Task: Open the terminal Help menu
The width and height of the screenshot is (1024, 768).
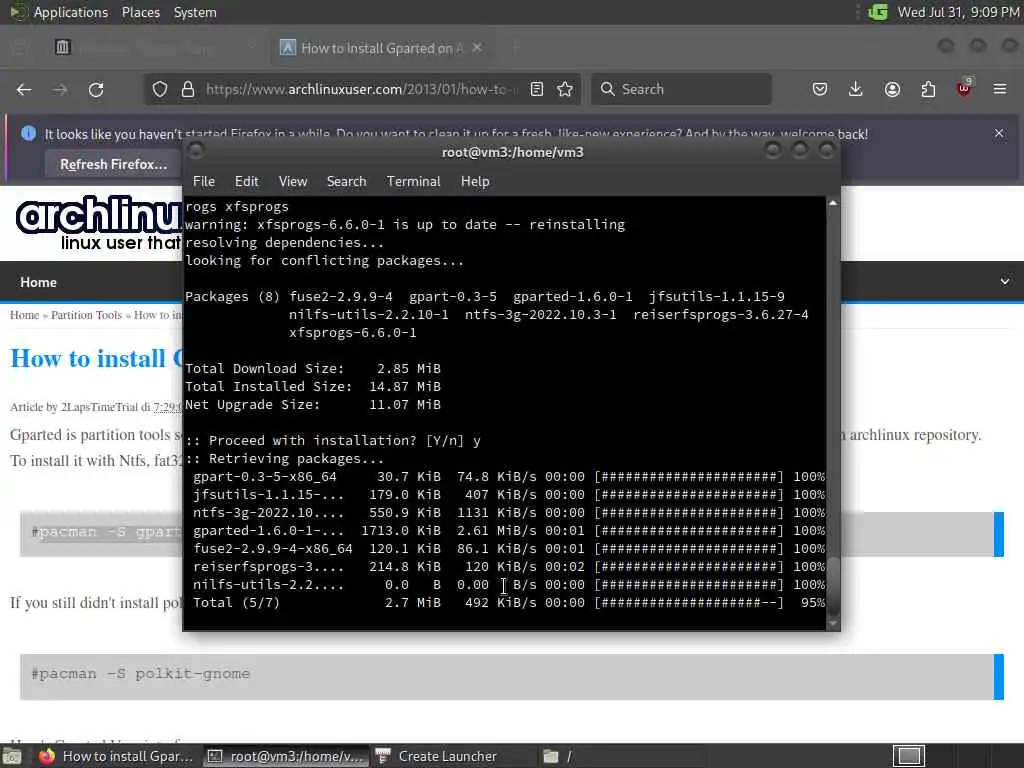Action: point(475,182)
